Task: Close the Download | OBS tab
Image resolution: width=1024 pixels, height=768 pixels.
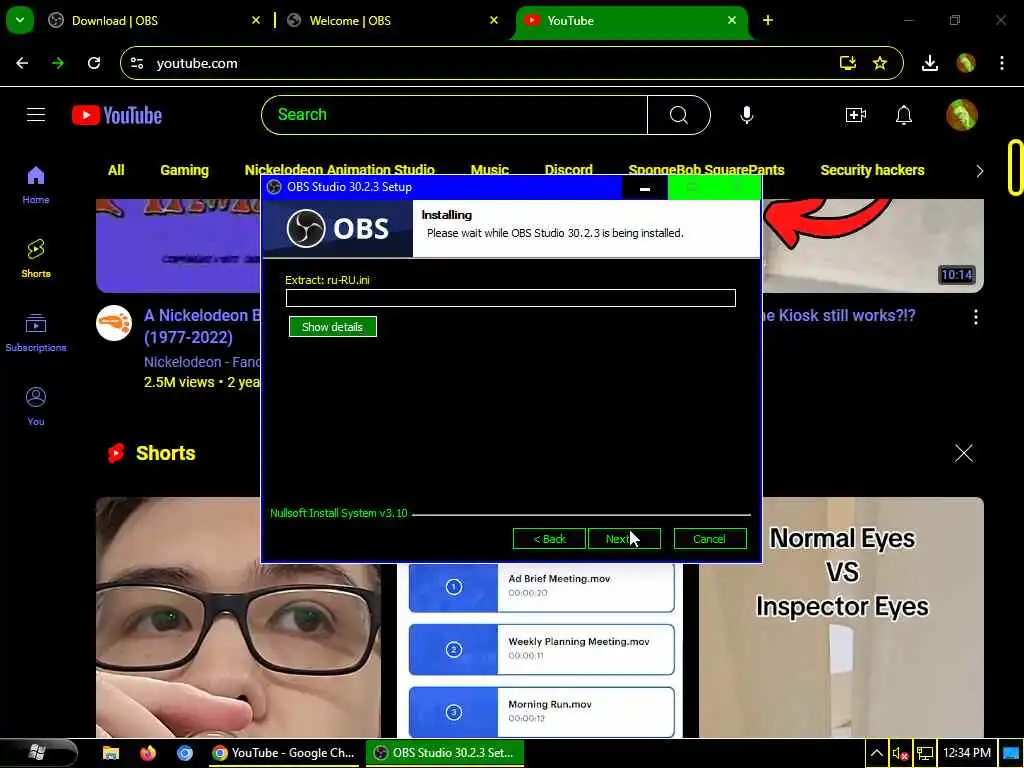Action: click(256, 20)
